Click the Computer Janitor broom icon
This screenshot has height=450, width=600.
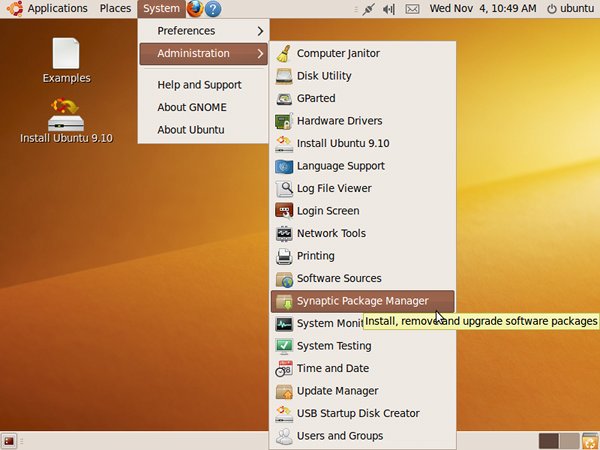point(284,53)
